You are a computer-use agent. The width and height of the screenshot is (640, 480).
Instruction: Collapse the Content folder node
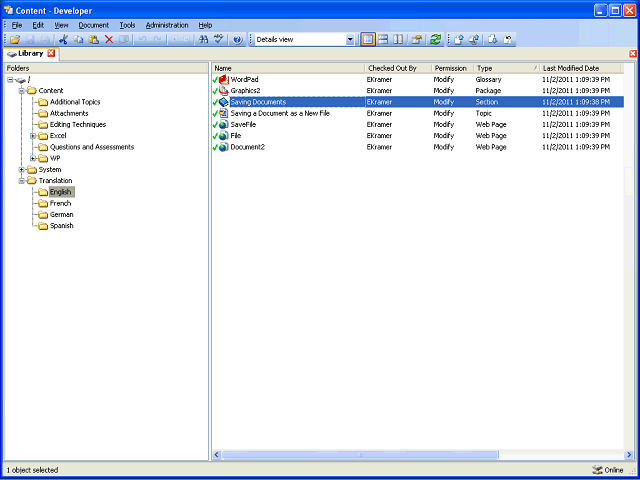(22, 91)
